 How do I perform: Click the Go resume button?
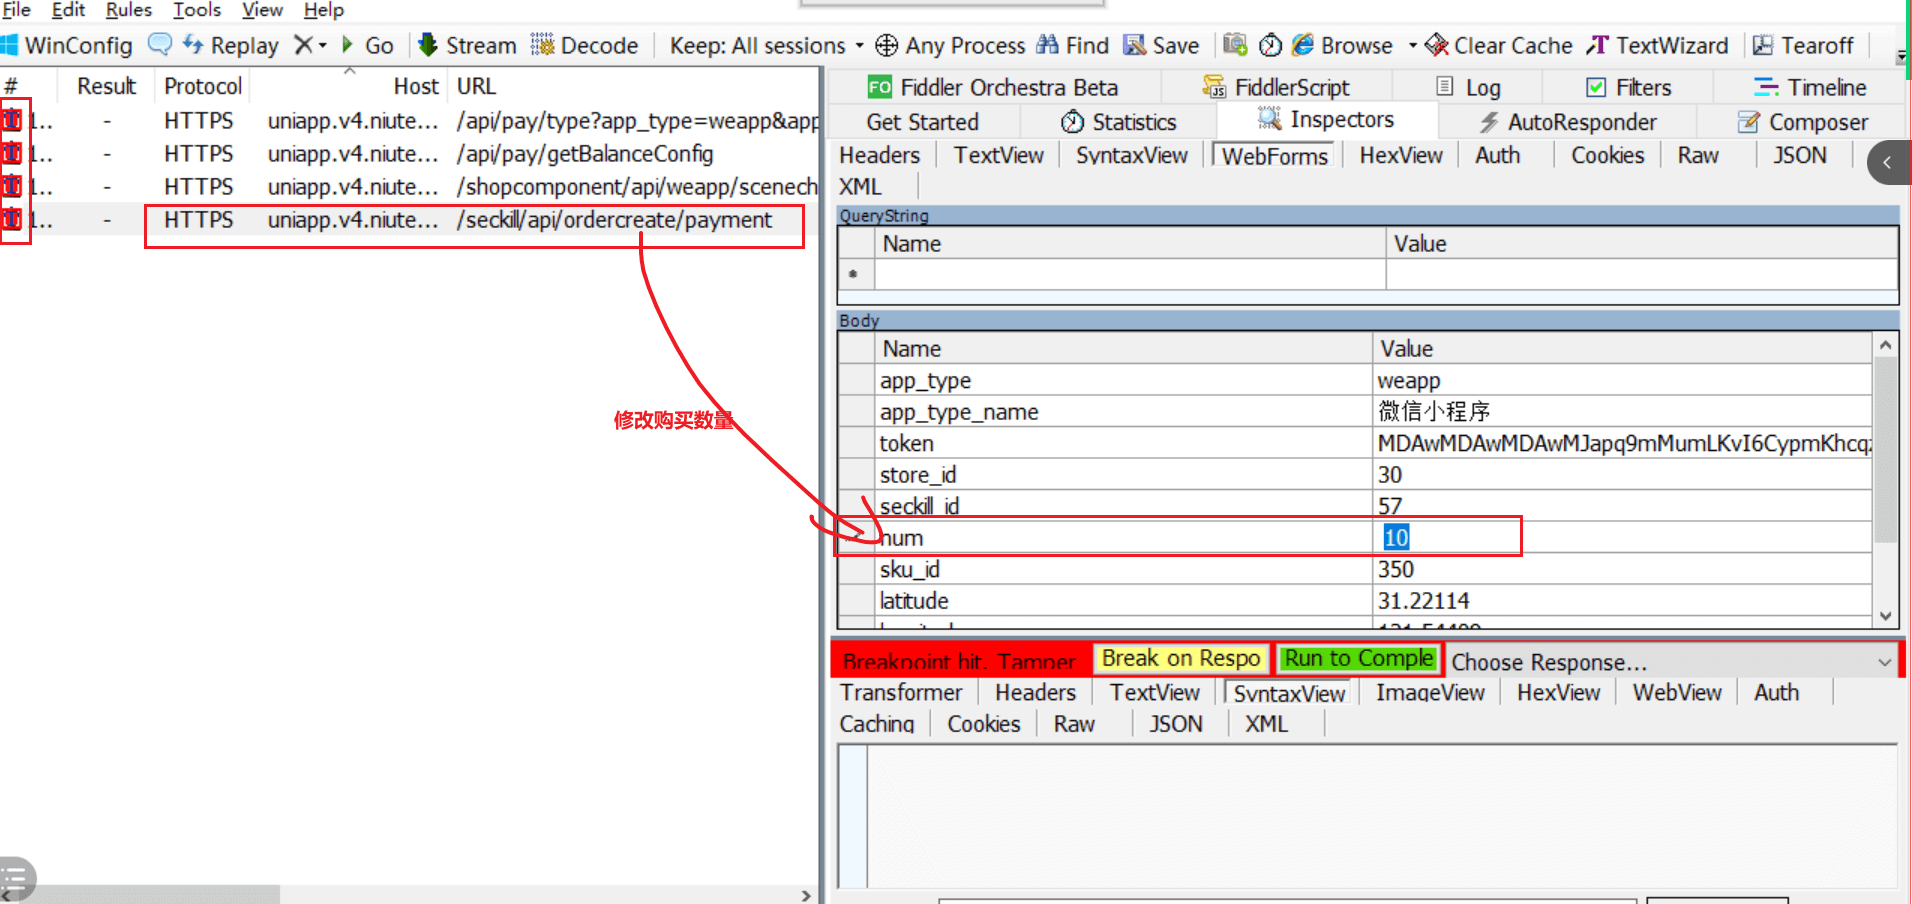(367, 46)
